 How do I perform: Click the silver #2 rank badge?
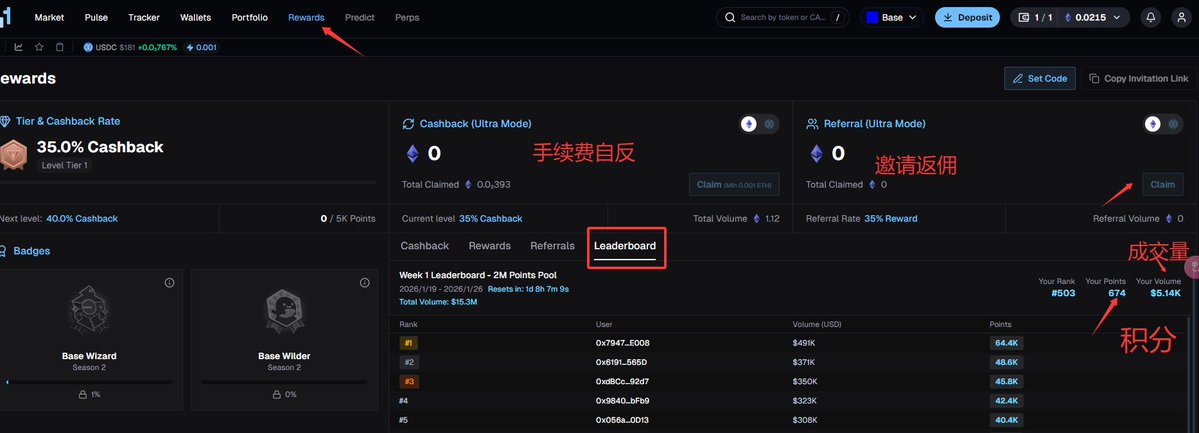click(x=408, y=363)
